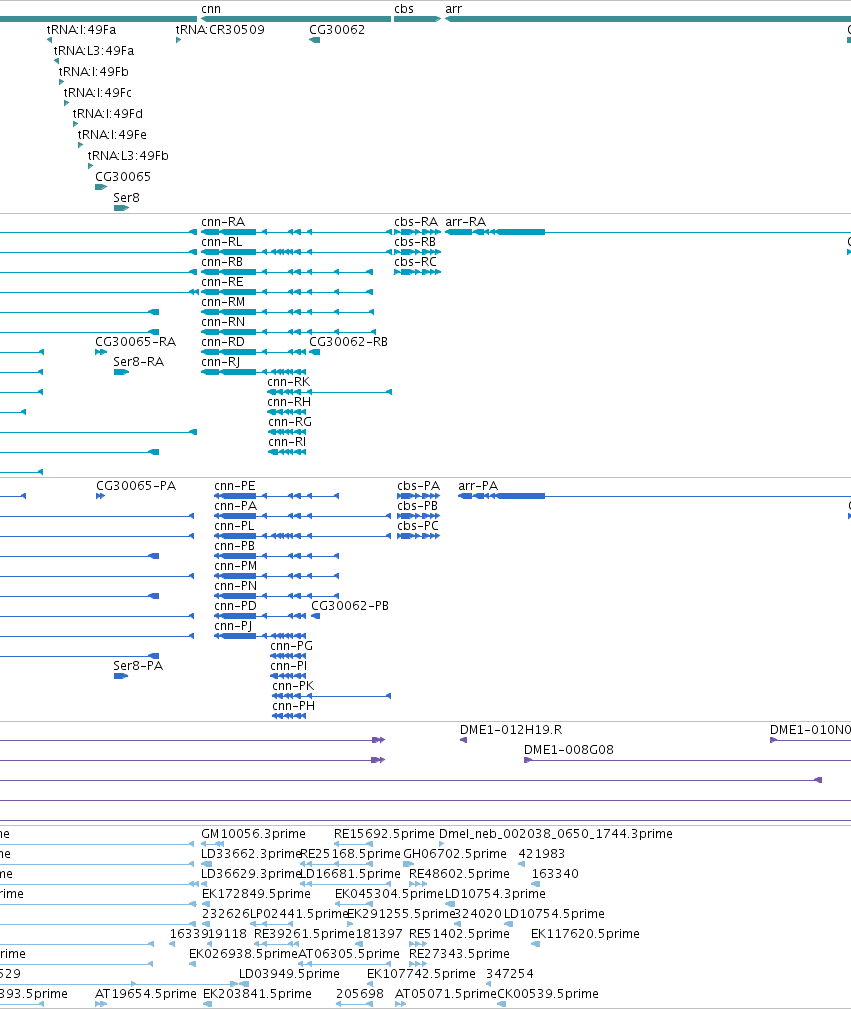This screenshot has height=1009, width=851.
Task: Click the tRNA:I:49Fd label
Action: (x=108, y=114)
